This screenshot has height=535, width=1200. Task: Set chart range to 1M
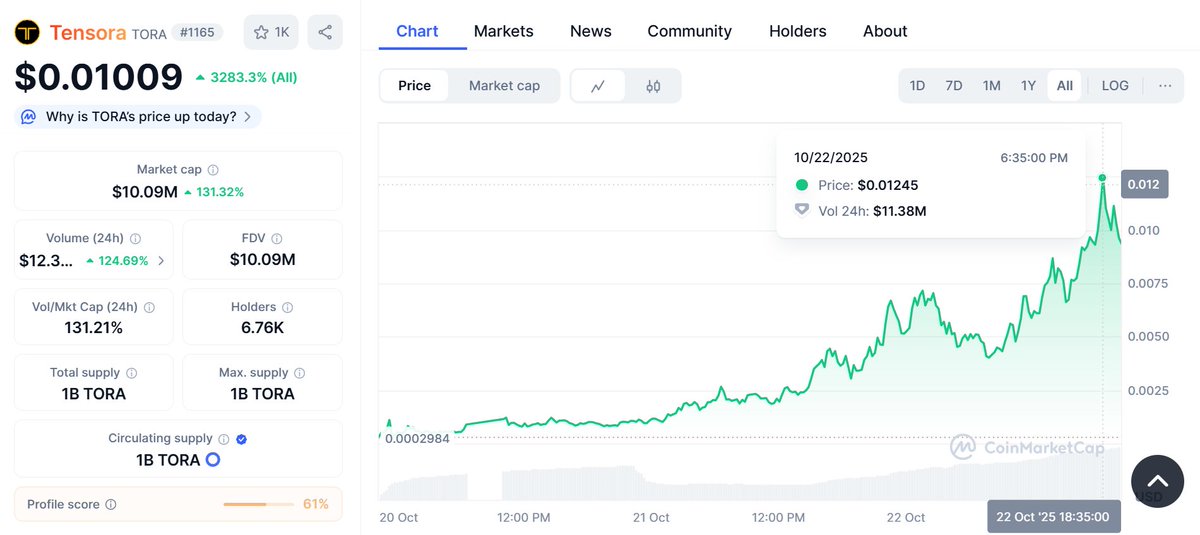991,86
